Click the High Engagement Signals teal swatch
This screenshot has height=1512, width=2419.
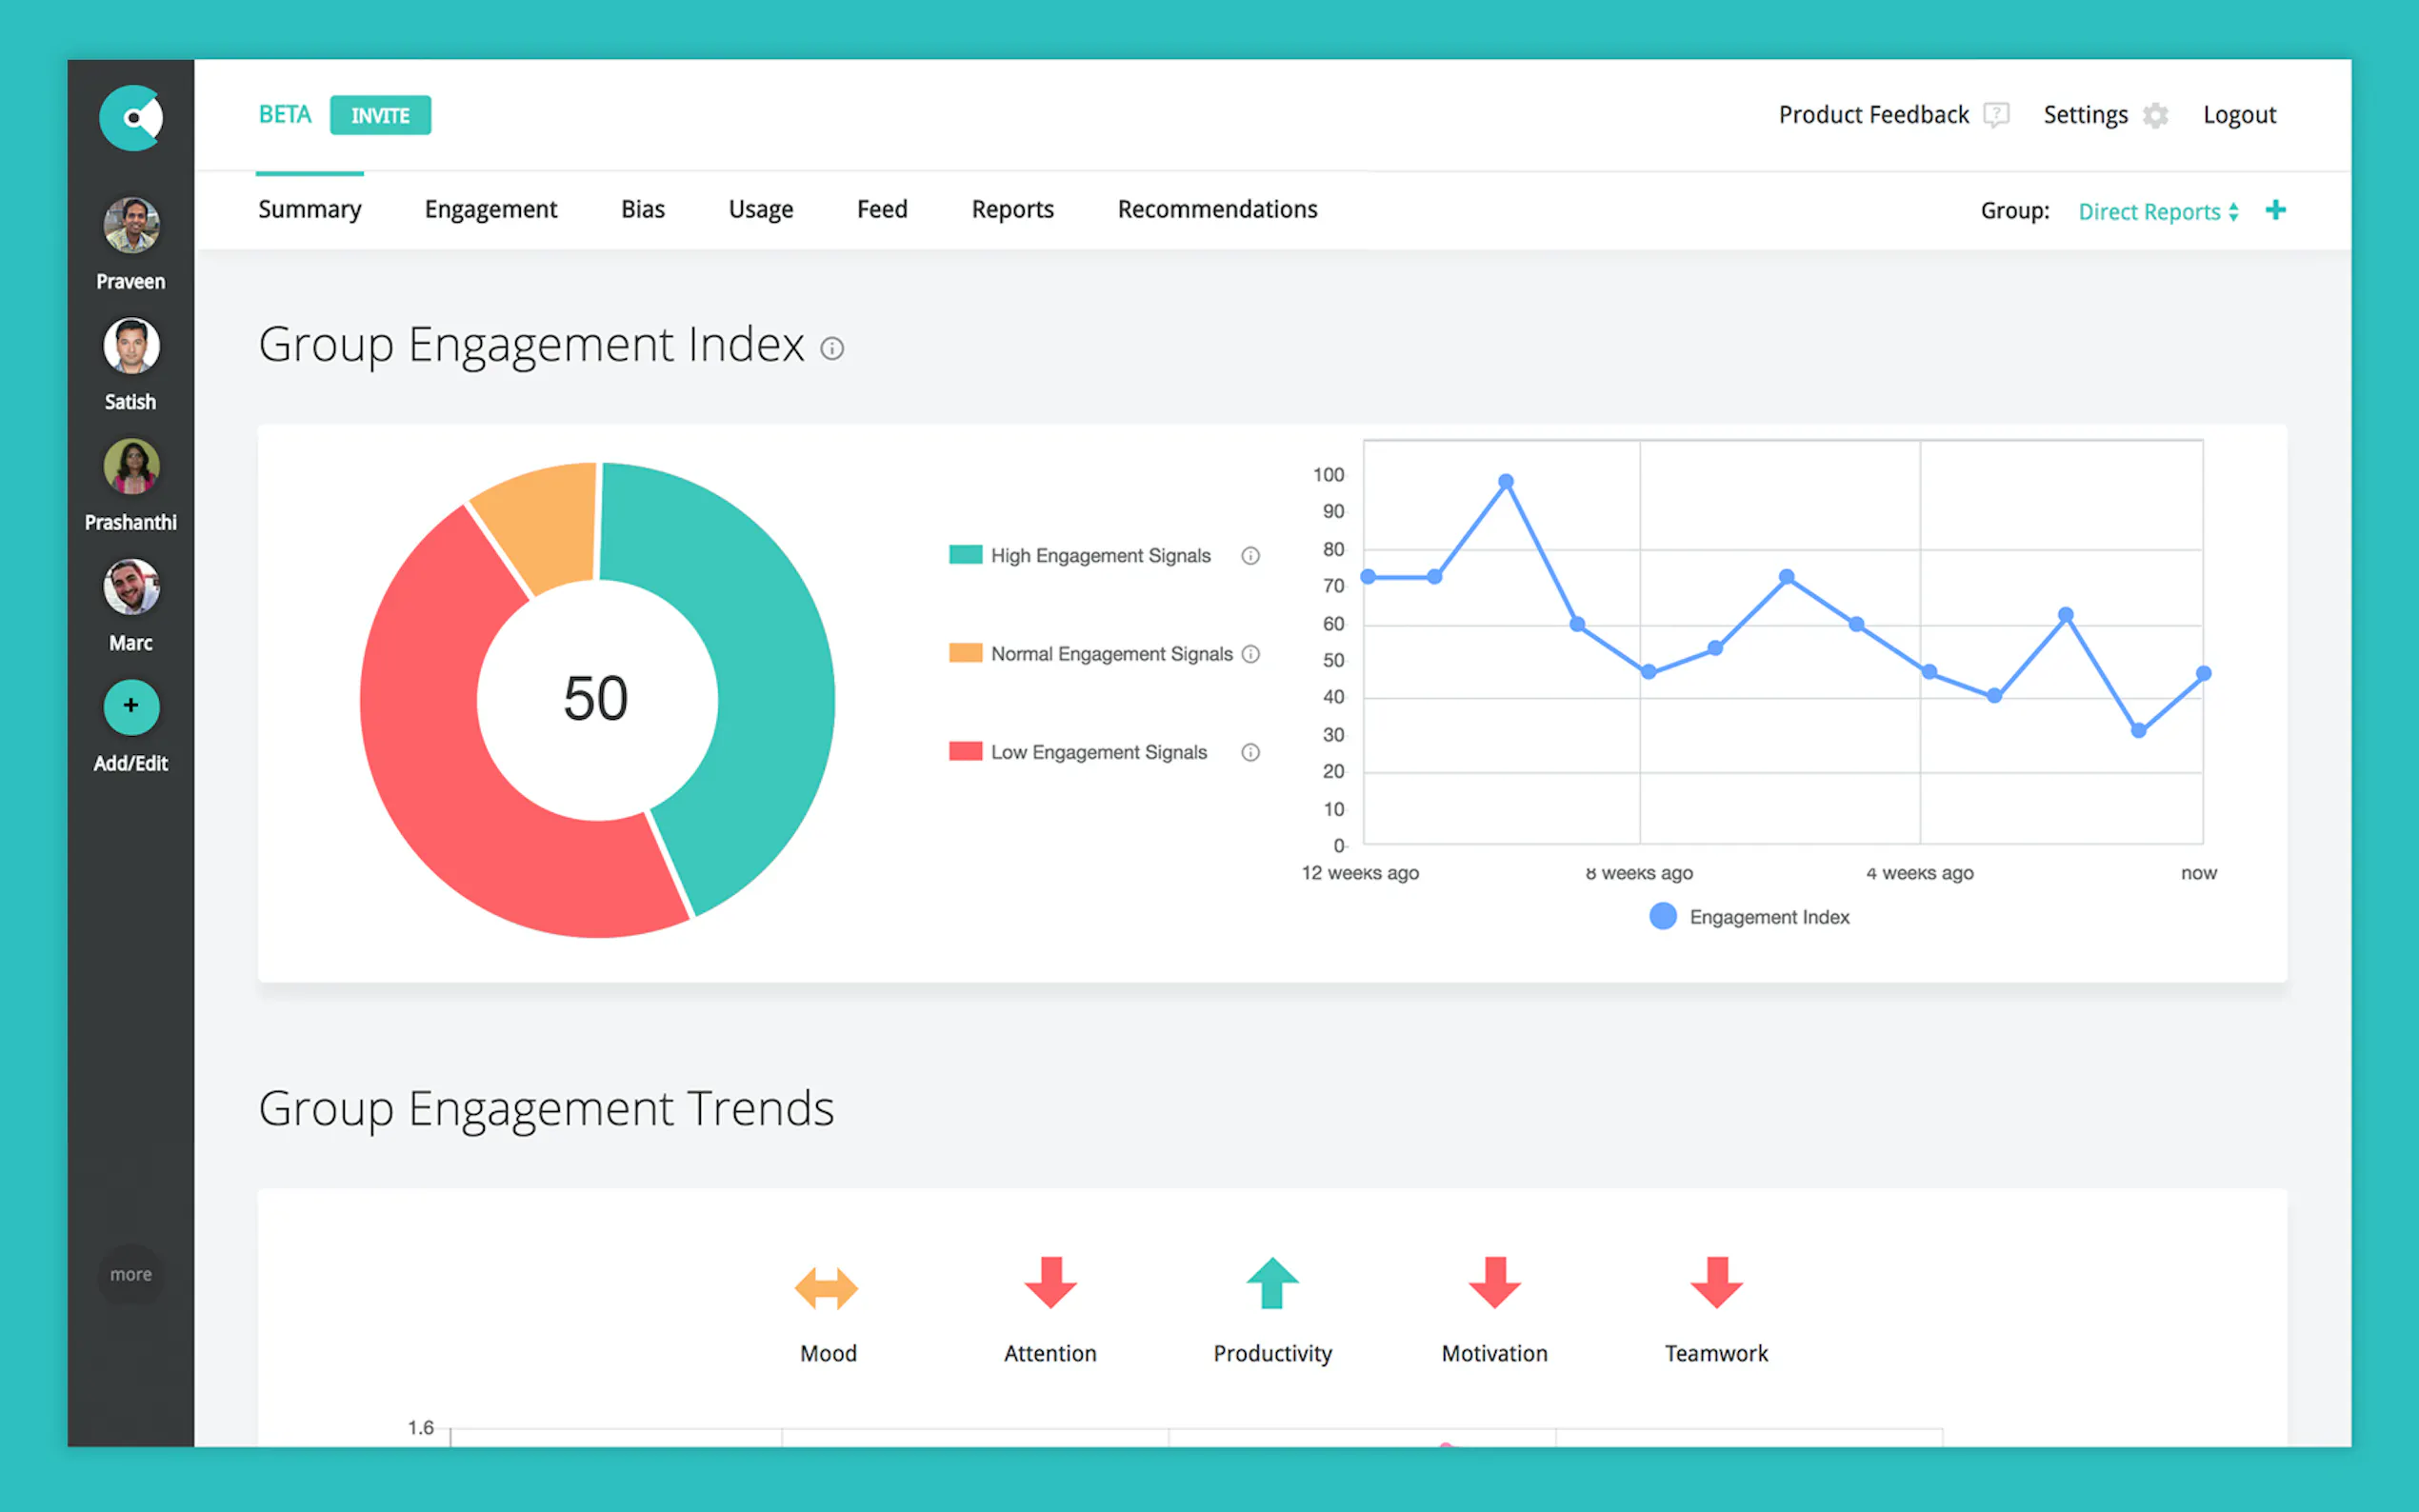[x=965, y=555]
